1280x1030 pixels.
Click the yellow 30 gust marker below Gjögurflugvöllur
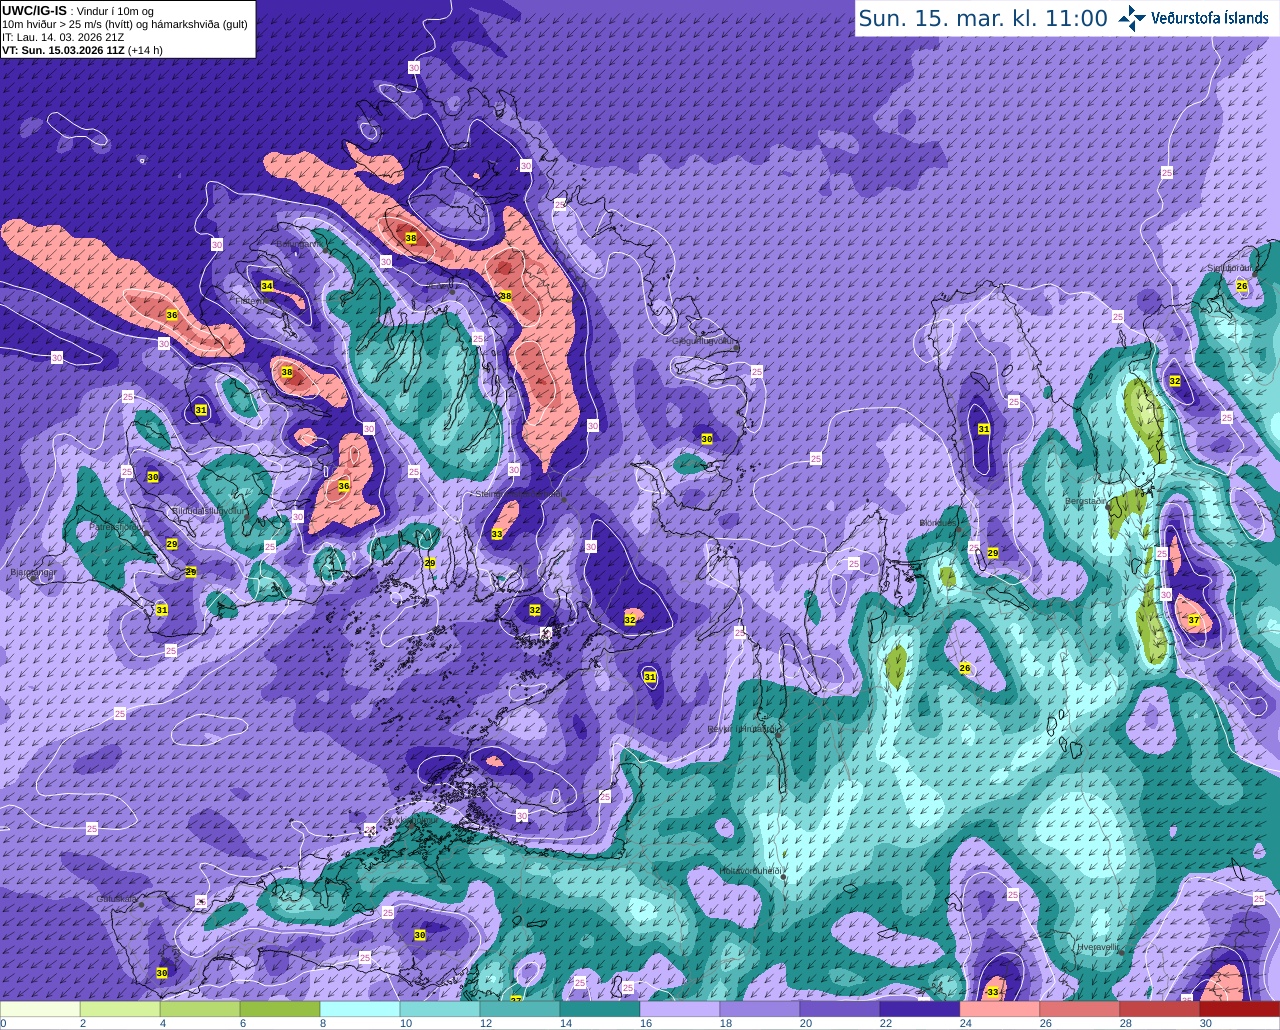[707, 439]
